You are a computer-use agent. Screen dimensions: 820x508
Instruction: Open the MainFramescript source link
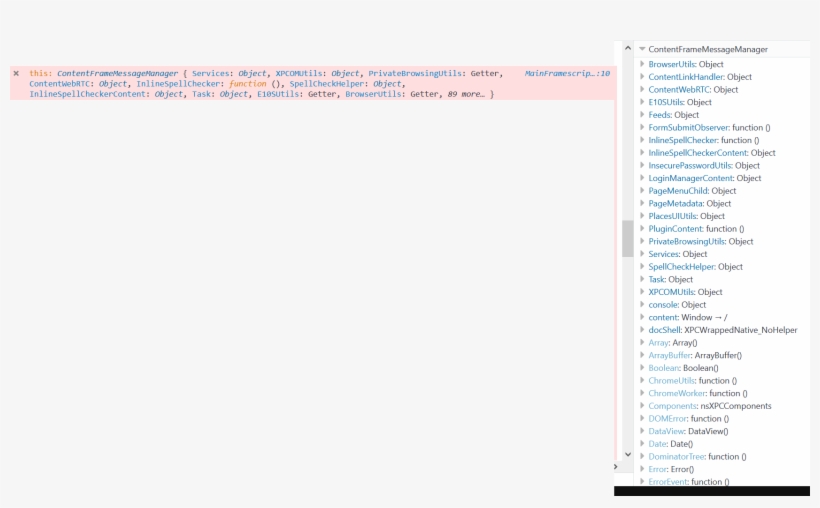pyautogui.click(x=567, y=74)
